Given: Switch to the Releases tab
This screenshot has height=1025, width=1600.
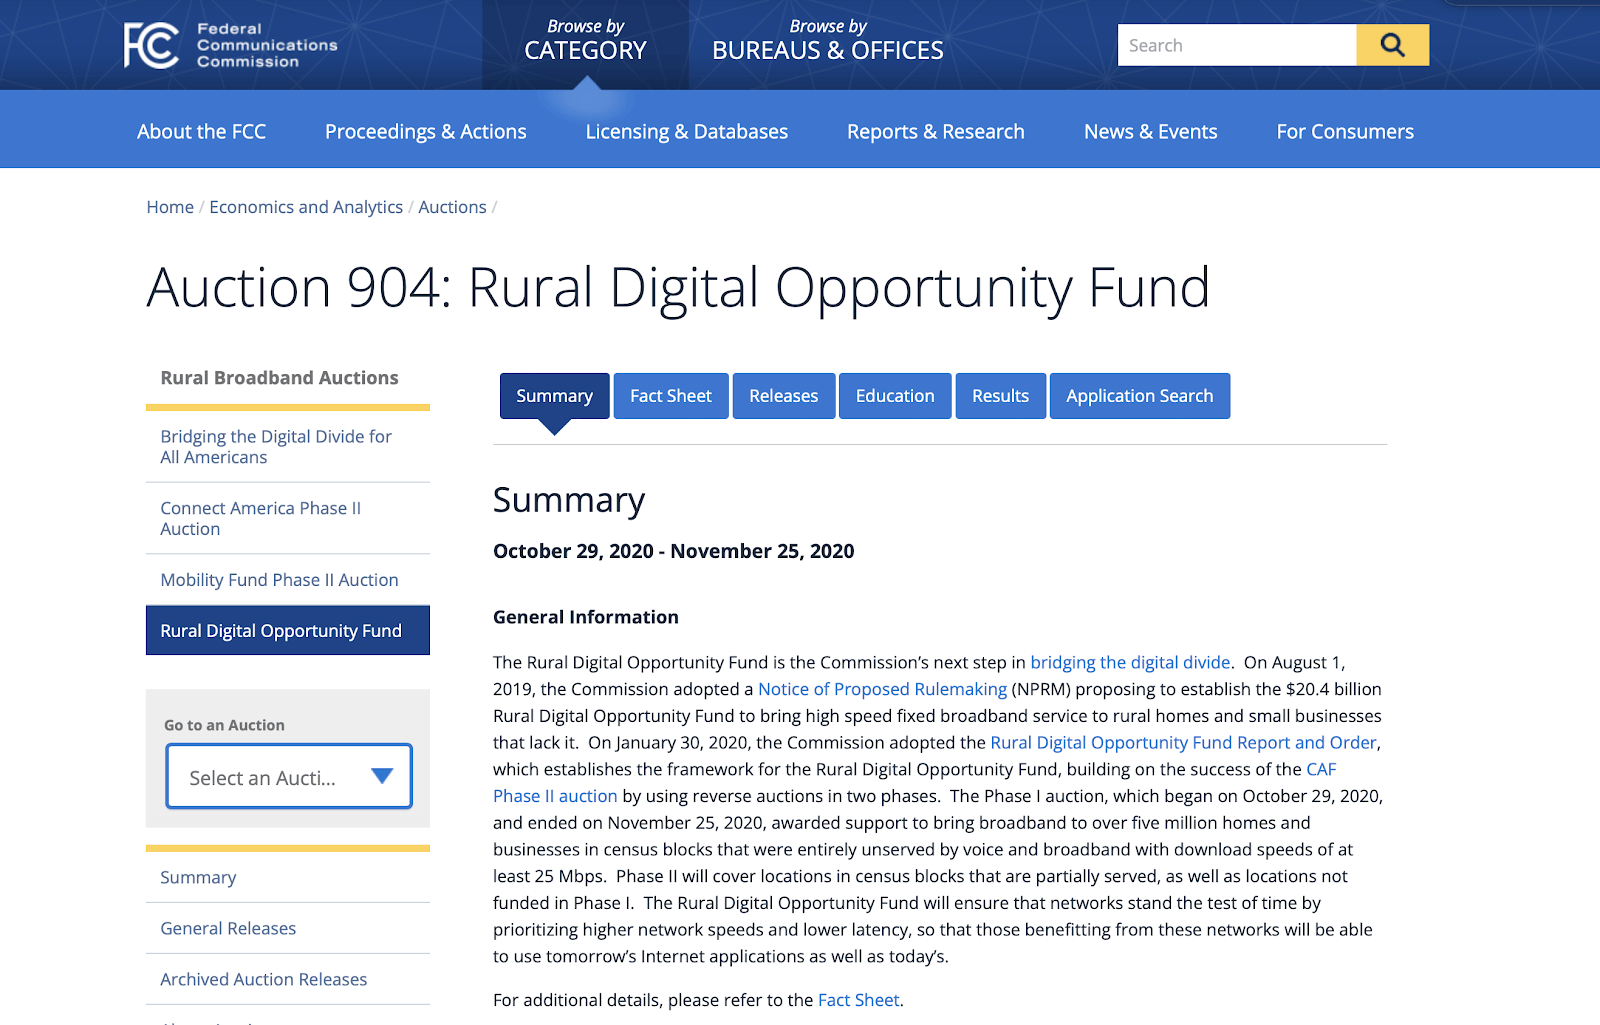Looking at the screenshot, I should tap(784, 396).
